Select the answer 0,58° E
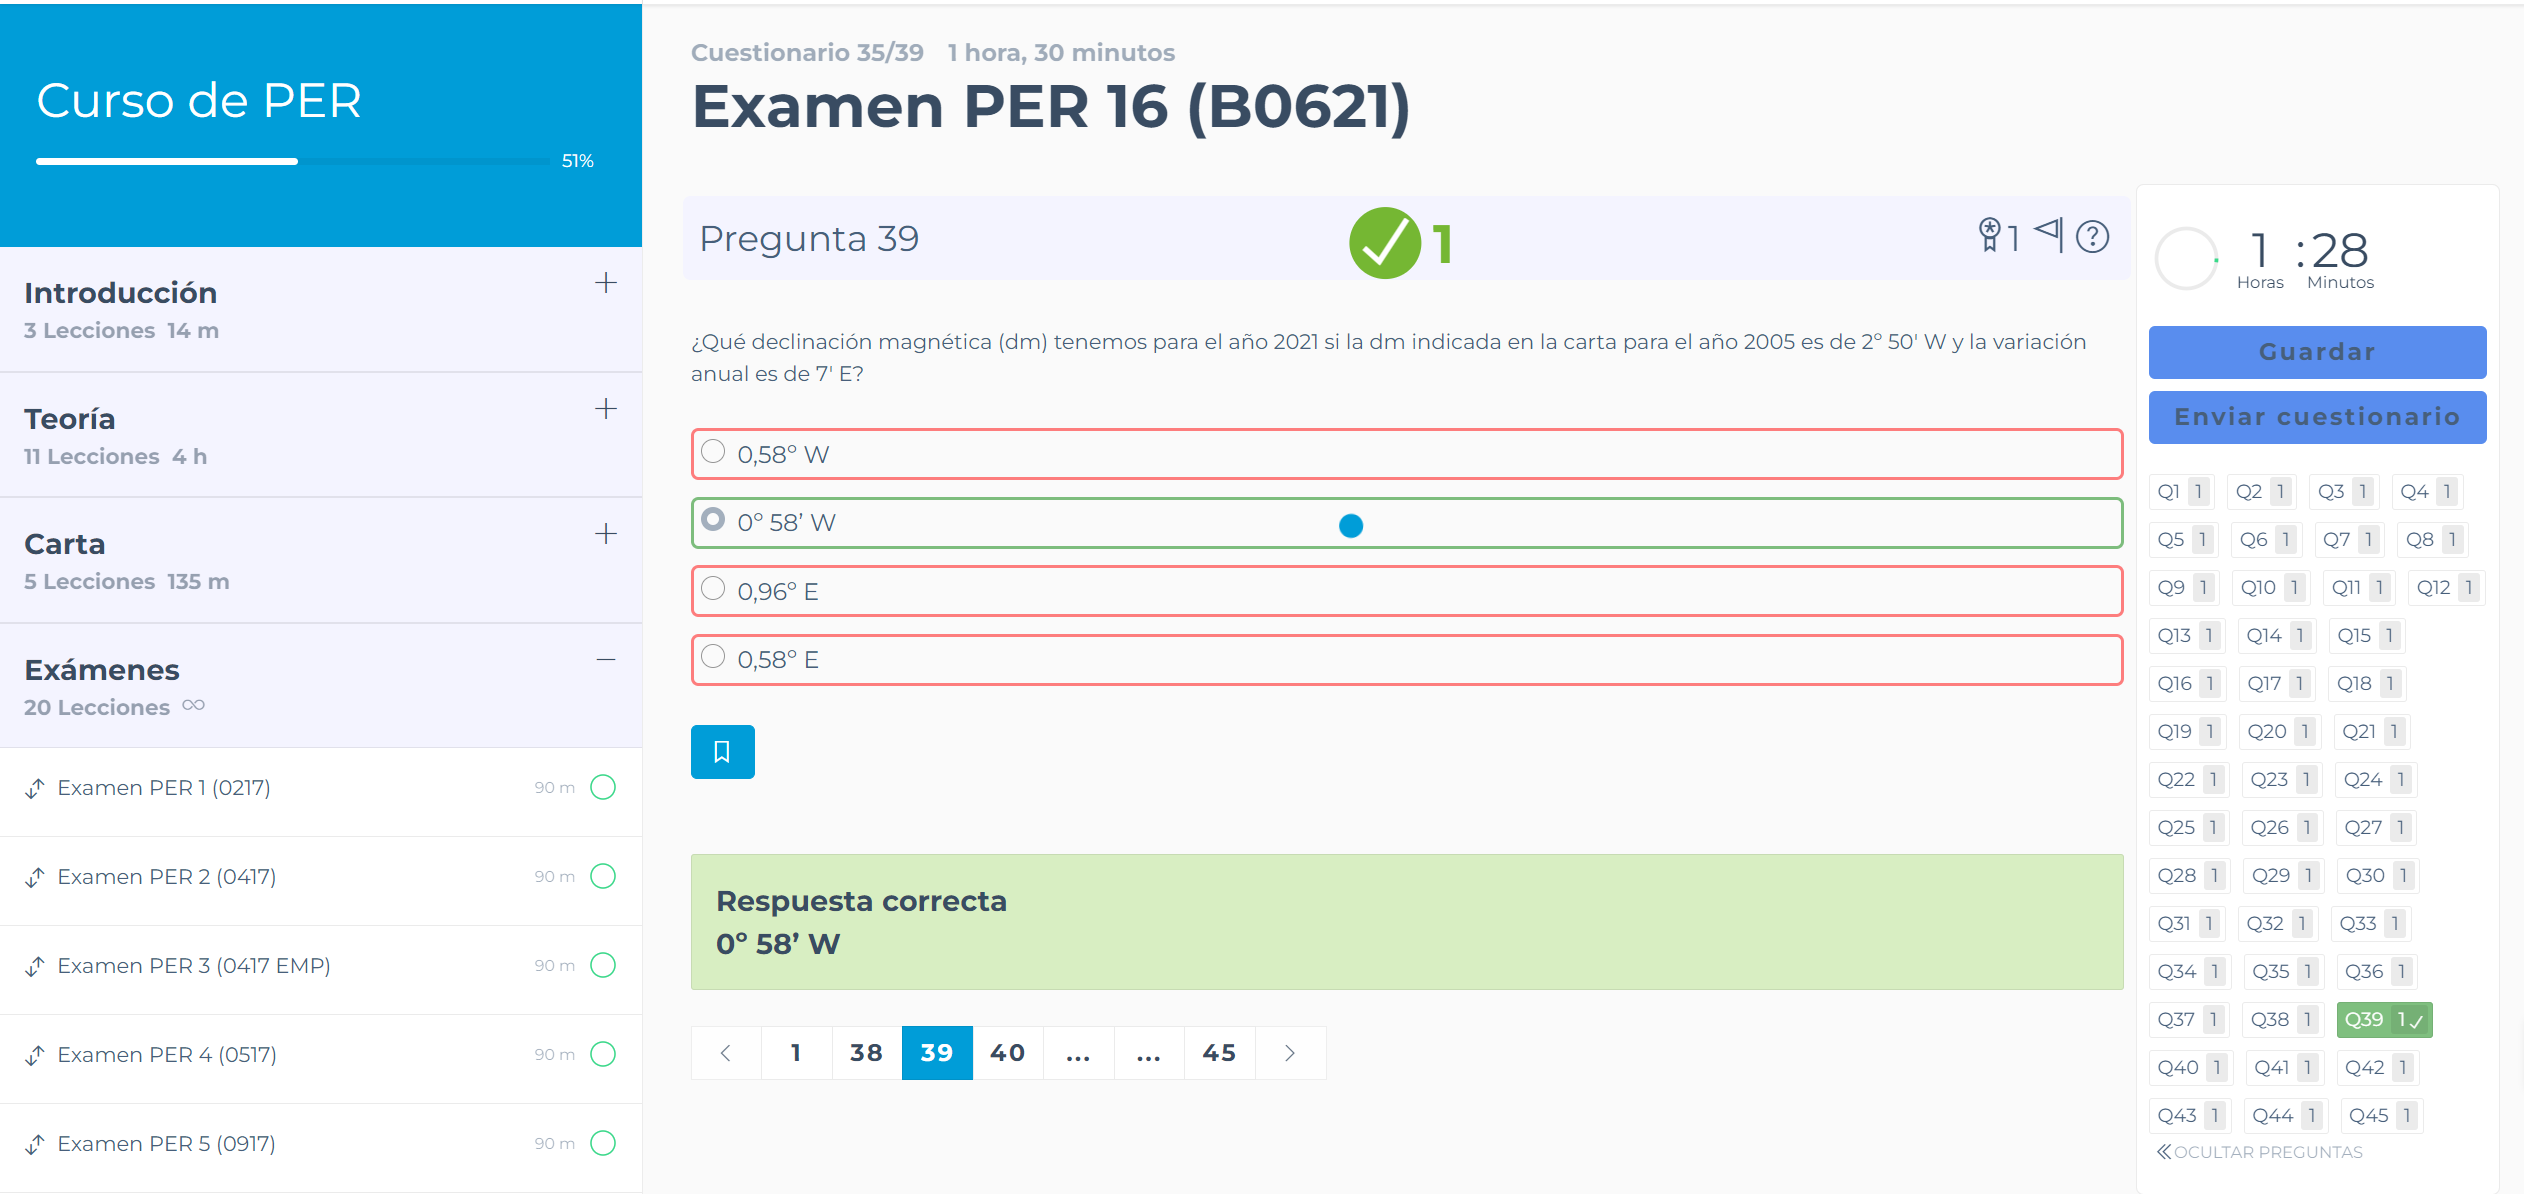Screen dimensions: 2524x1194 [713, 657]
